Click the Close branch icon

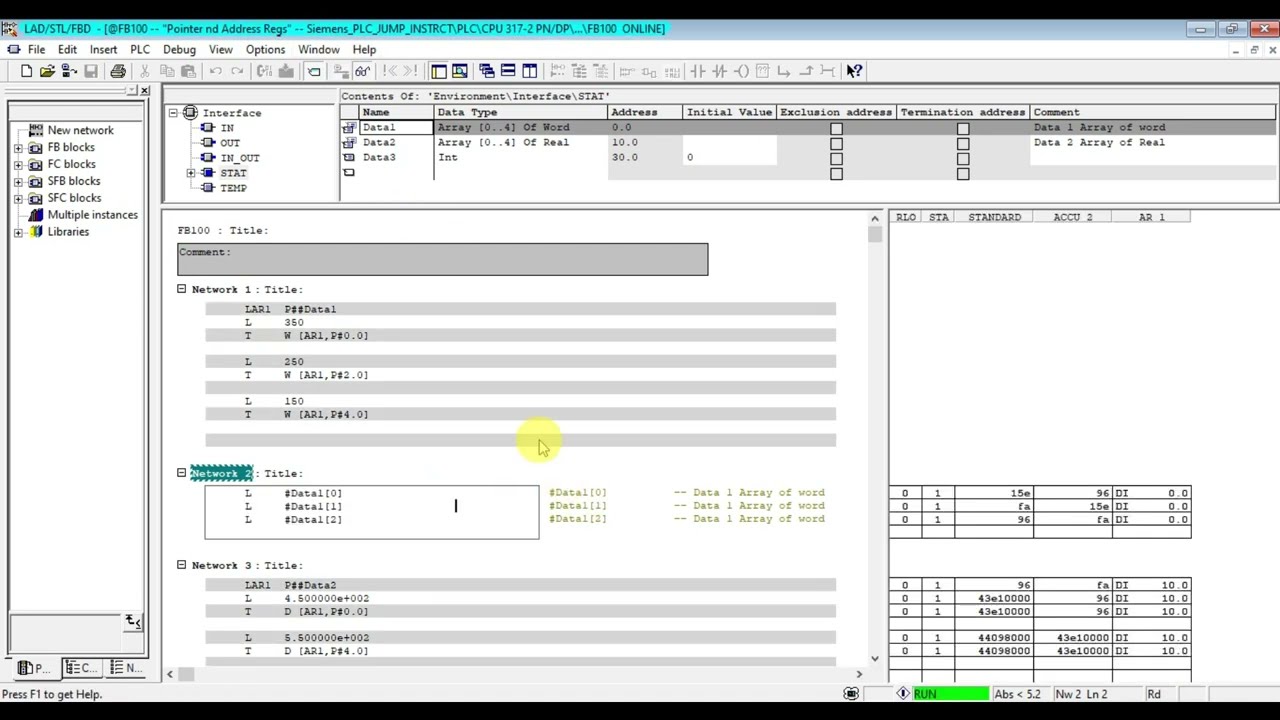(806, 71)
